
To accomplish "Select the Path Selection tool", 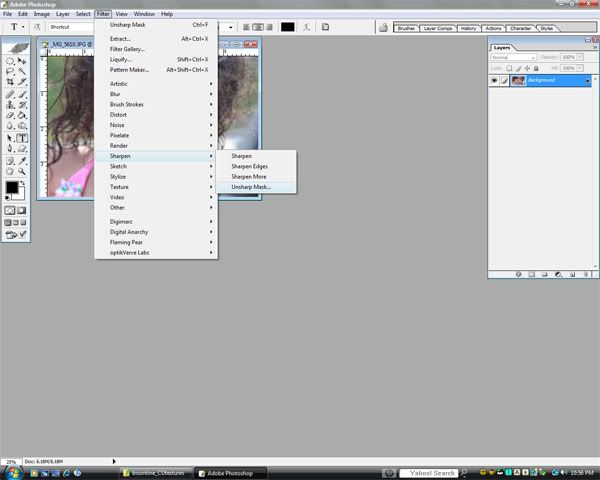I will pyautogui.click(x=10, y=138).
